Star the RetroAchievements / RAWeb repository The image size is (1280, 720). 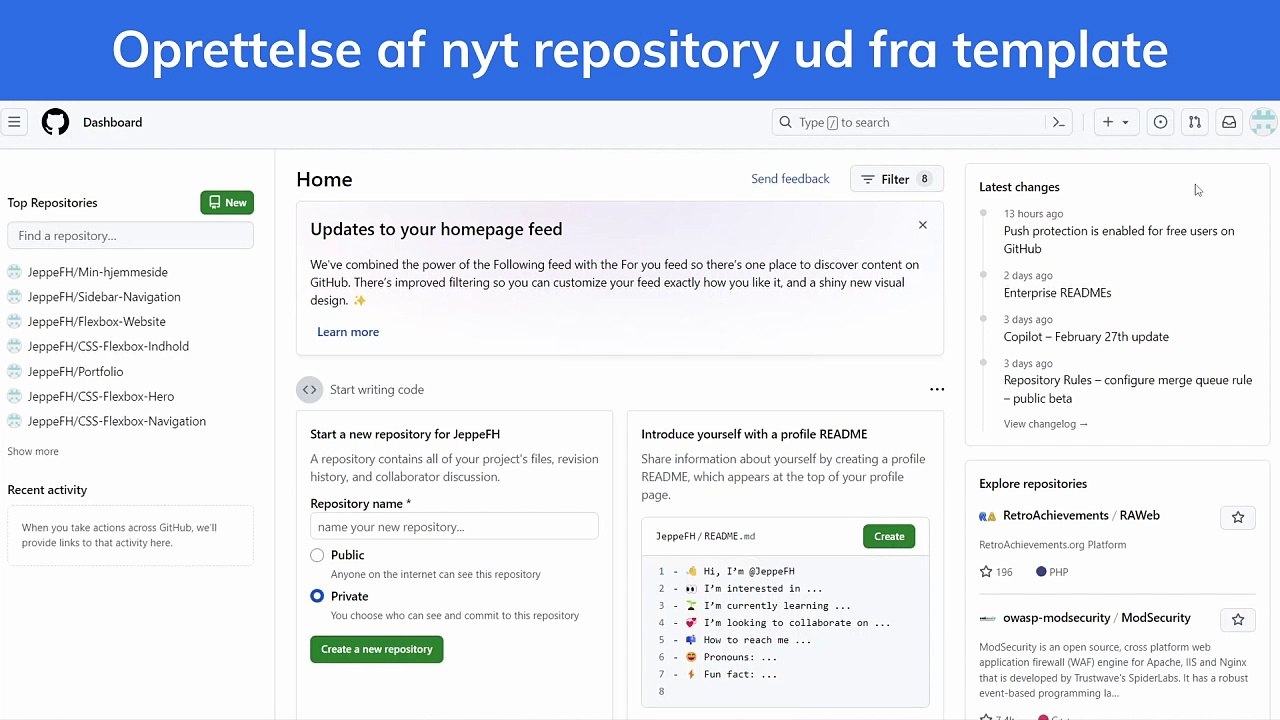(1238, 517)
